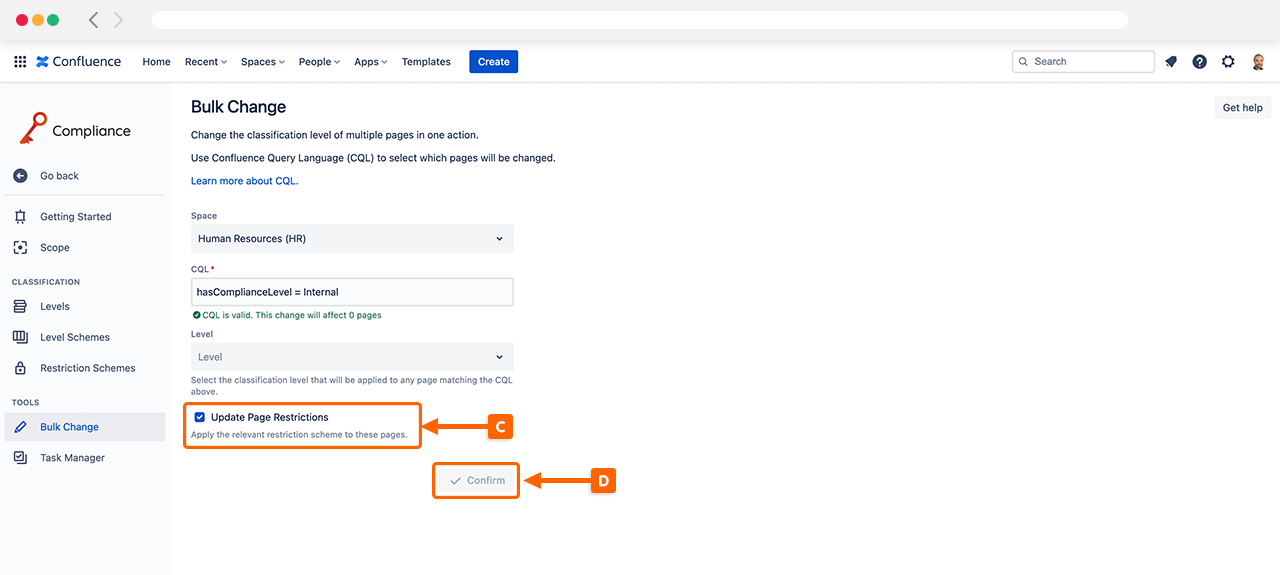Click the Get help button

[1242, 108]
